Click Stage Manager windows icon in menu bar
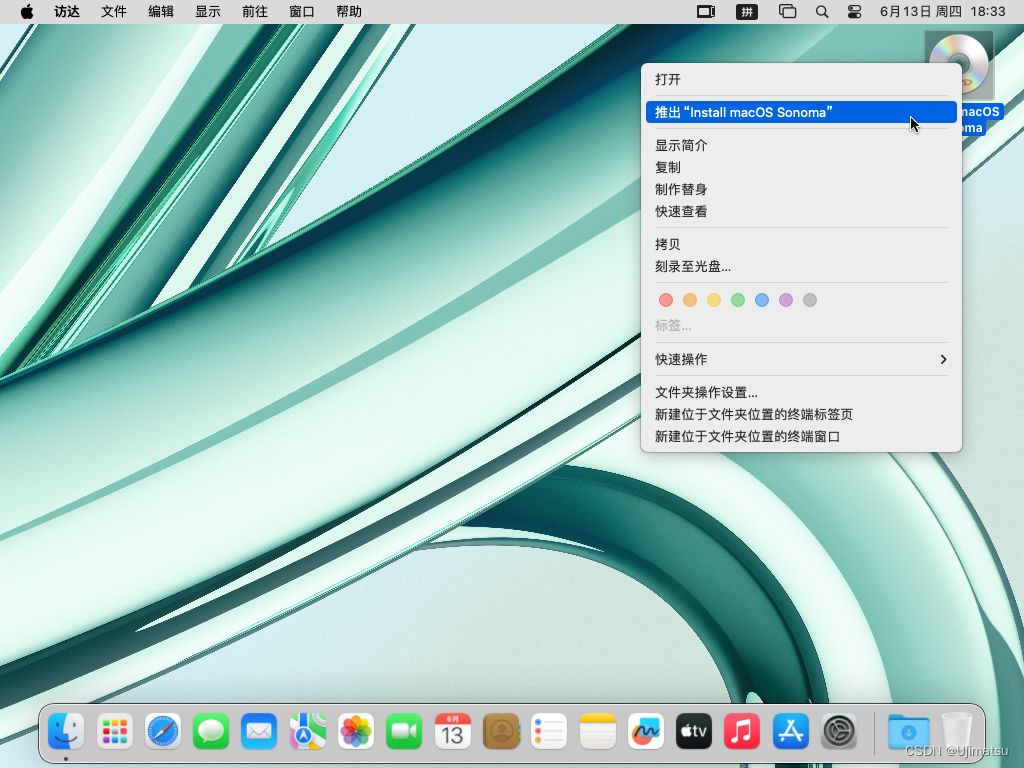1024x768 pixels. coord(788,12)
